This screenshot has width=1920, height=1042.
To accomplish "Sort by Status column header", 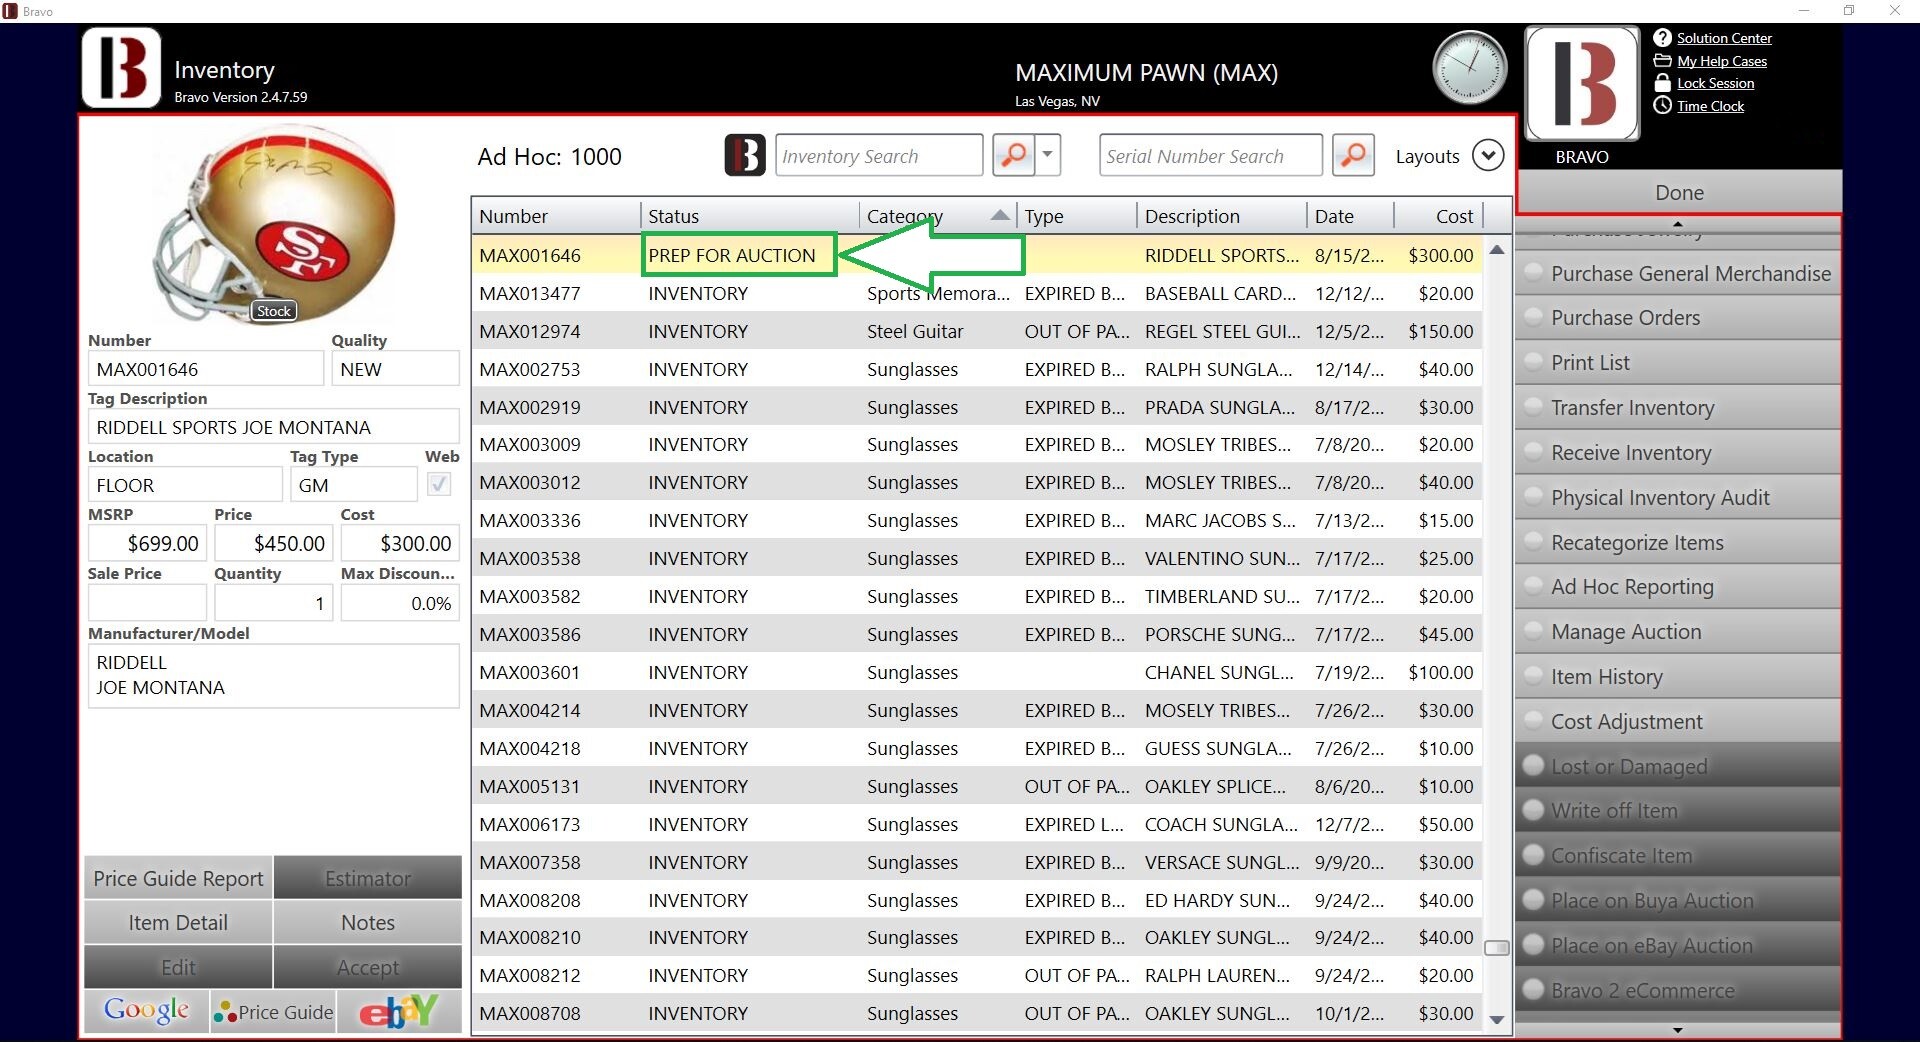I will [750, 215].
